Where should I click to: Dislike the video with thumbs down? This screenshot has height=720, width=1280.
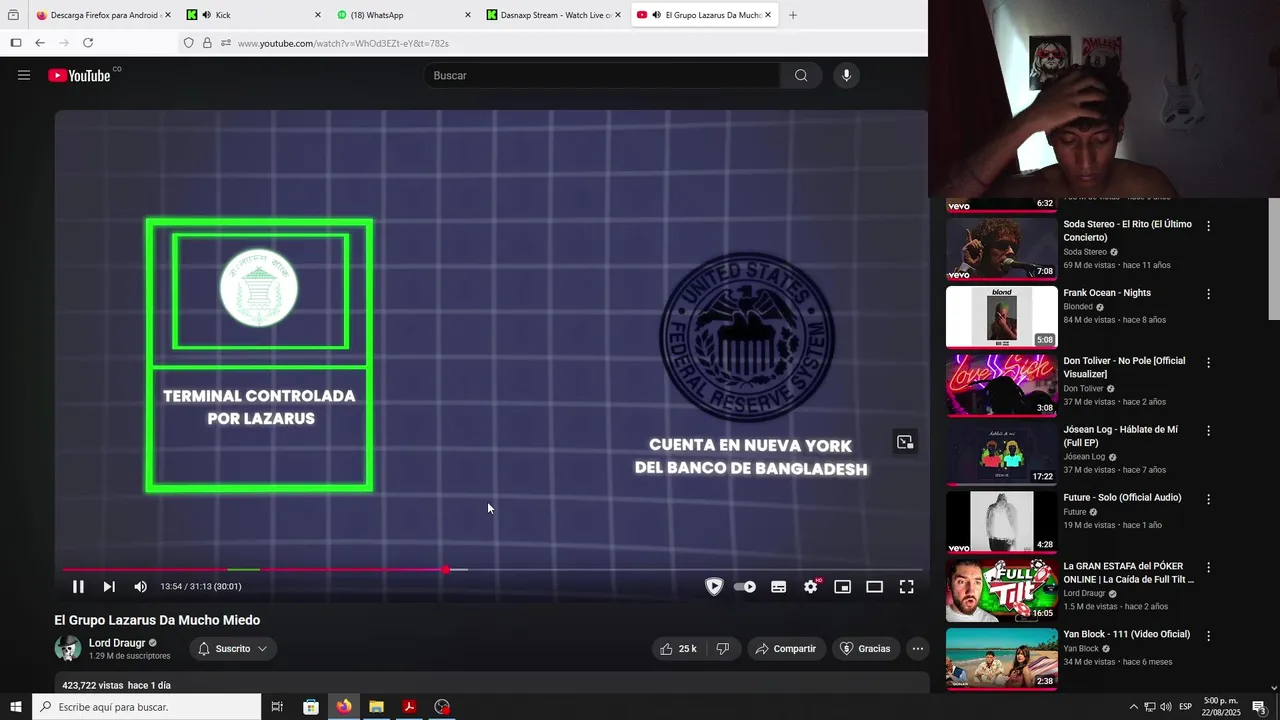coord(723,649)
